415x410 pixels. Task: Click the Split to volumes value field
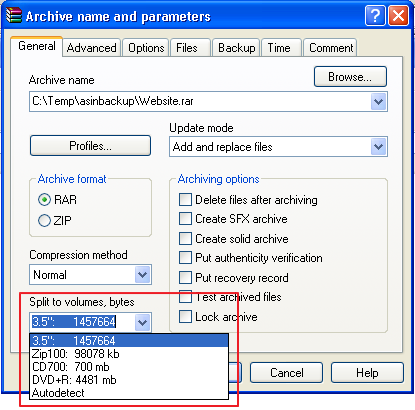(82, 322)
